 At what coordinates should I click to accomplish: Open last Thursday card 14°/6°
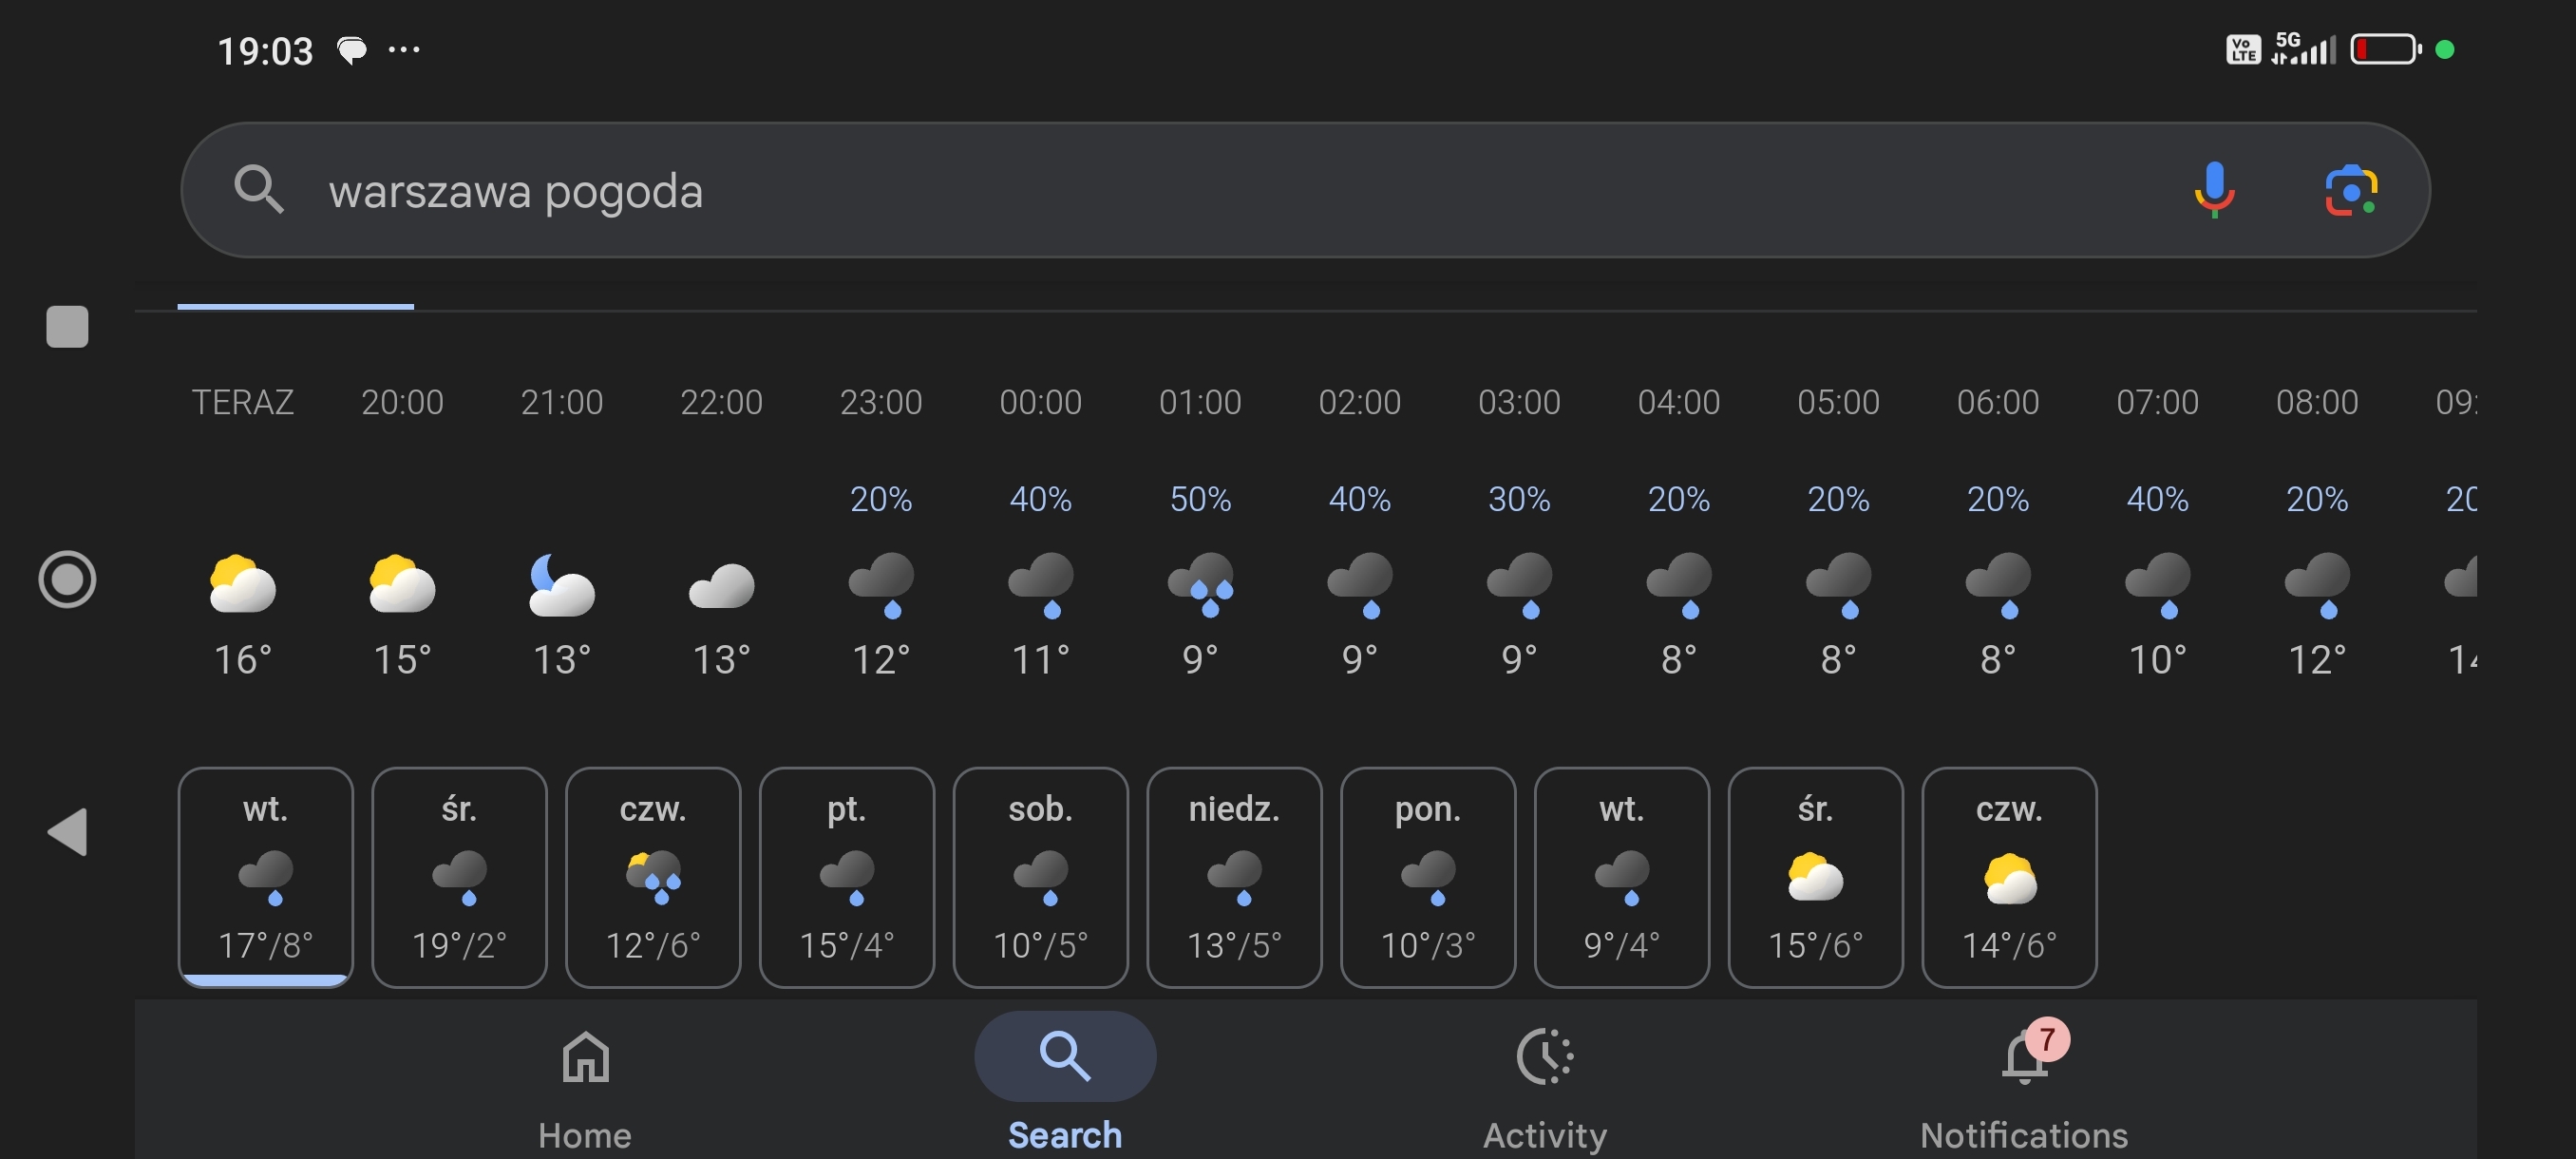(2009, 877)
